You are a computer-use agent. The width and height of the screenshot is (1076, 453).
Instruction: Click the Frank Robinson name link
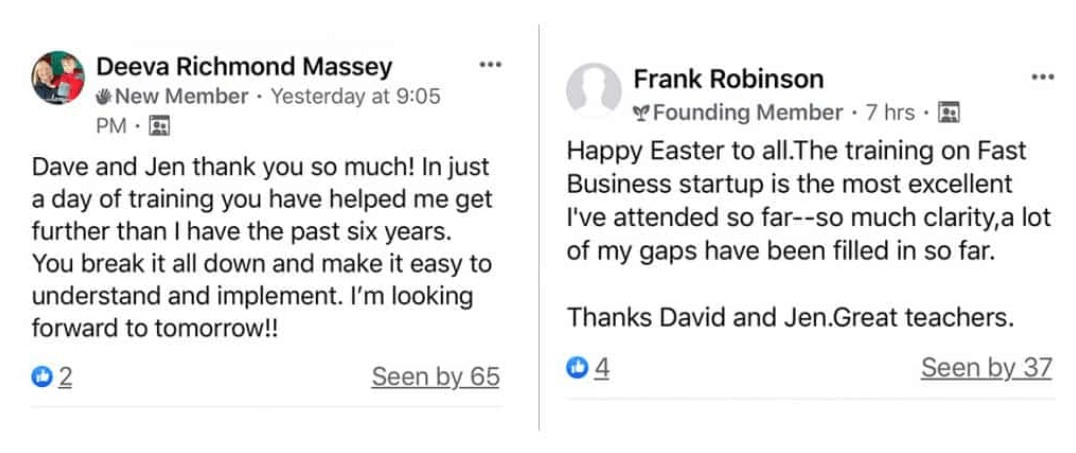coord(728,79)
